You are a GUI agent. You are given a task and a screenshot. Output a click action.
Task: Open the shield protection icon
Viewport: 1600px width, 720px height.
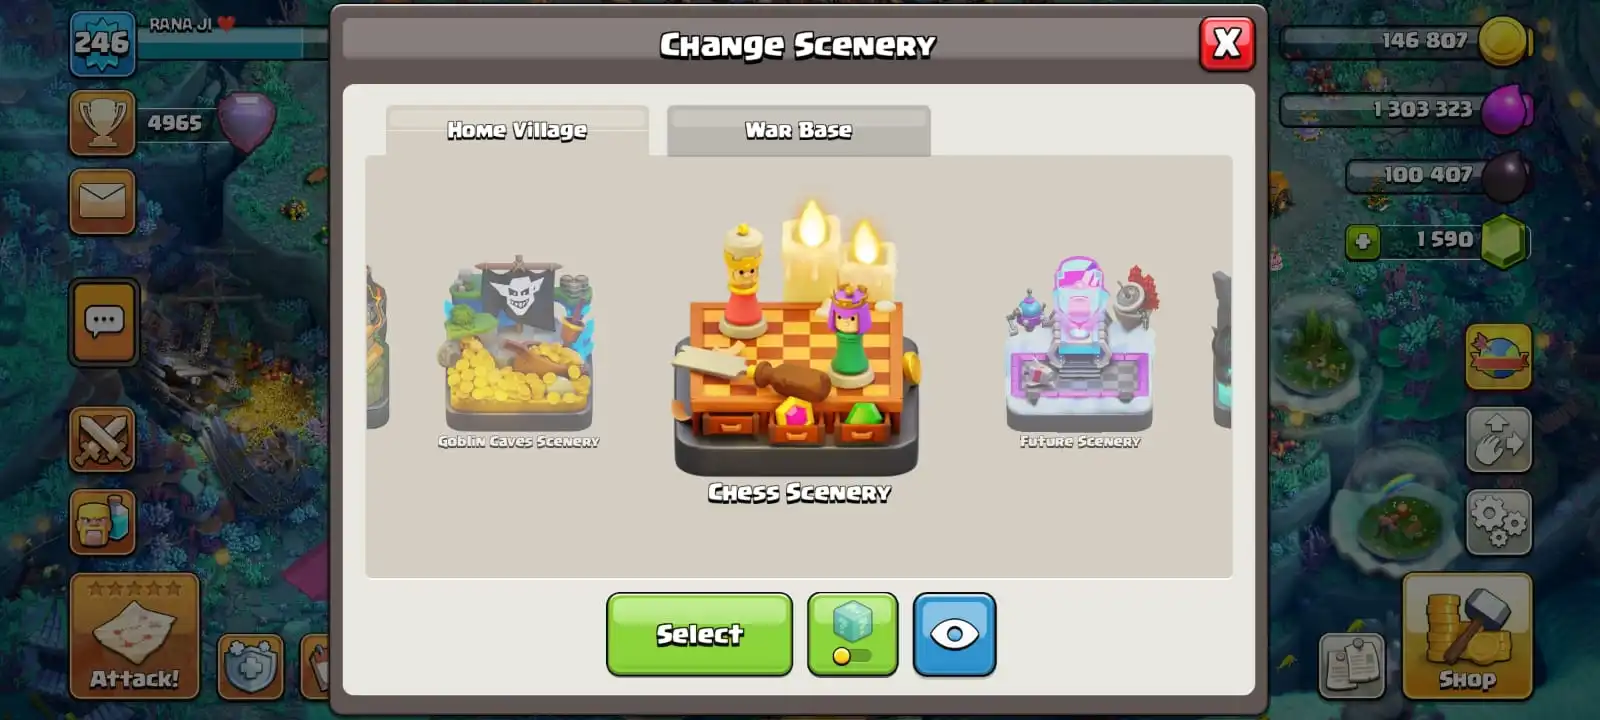click(x=250, y=665)
